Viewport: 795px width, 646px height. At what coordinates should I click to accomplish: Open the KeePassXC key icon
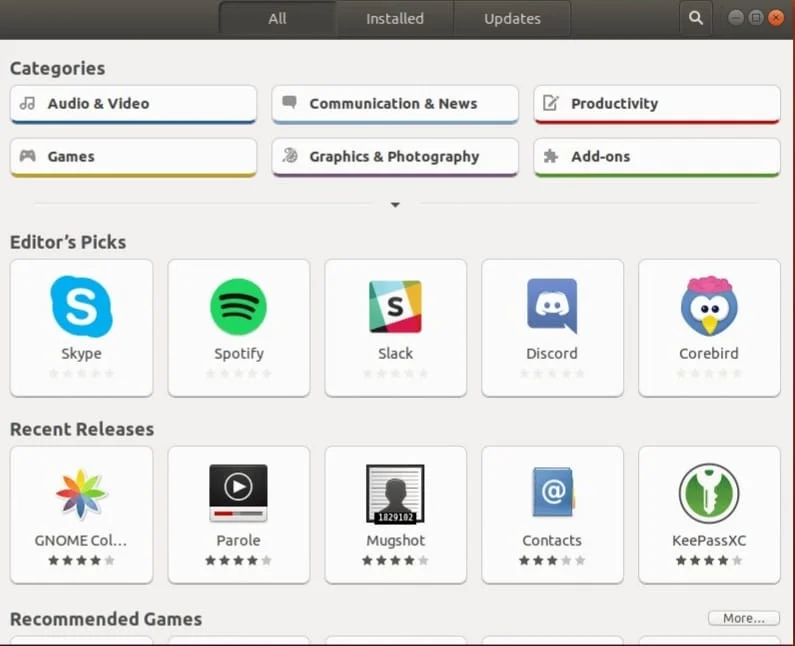tap(709, 493)
